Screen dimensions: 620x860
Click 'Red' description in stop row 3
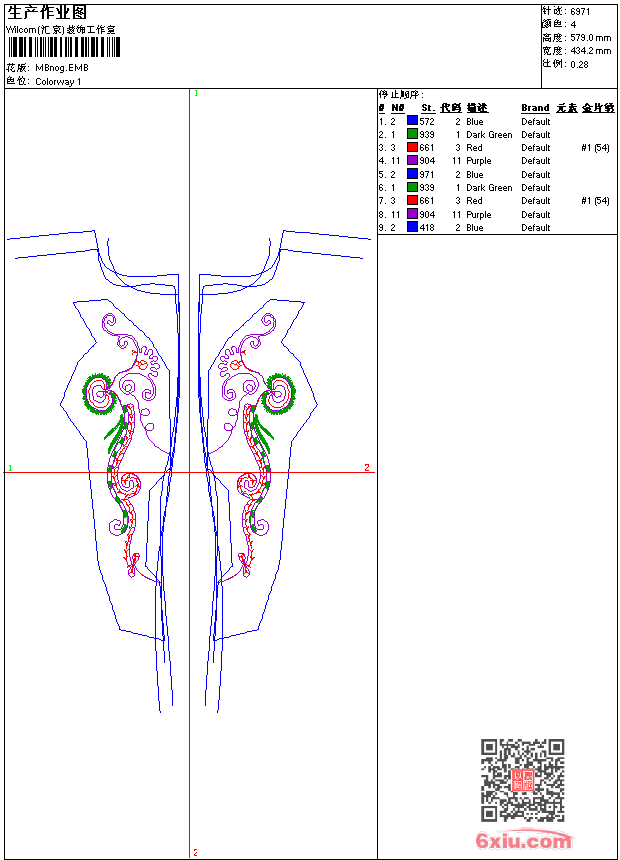474,148
